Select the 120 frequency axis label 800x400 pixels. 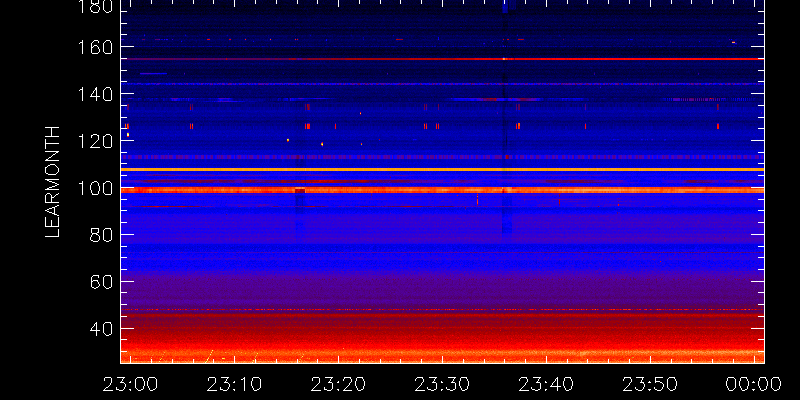(95, 141)
